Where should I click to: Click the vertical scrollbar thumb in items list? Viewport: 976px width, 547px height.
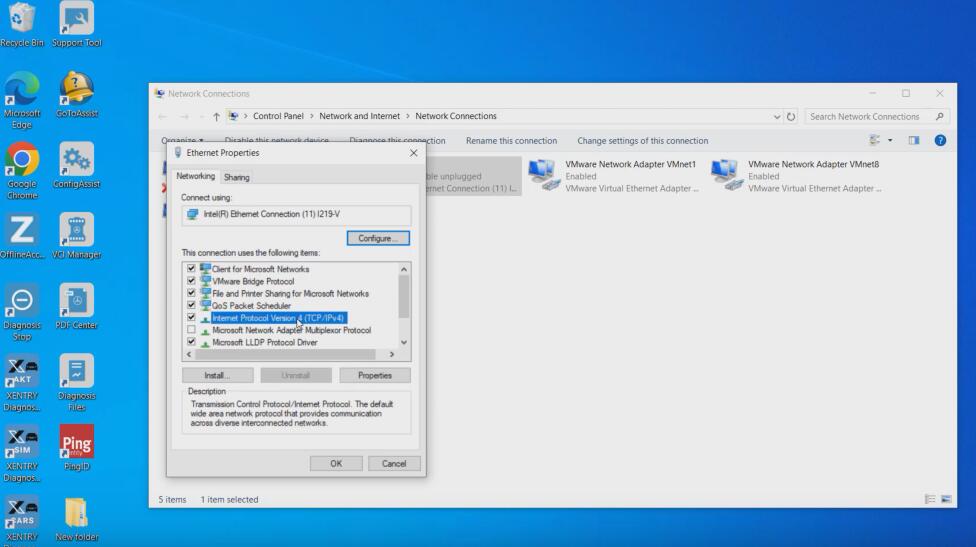point(404,297)
